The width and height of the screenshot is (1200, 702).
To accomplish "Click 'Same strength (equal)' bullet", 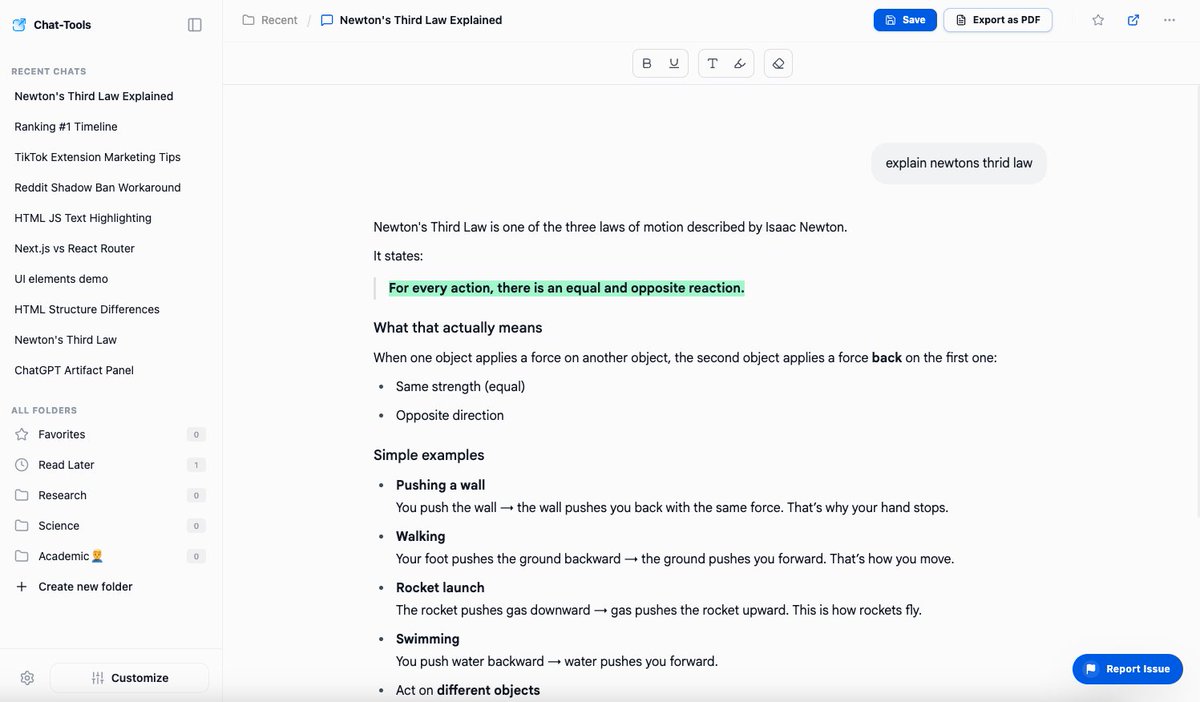I will (x=460, y=386).
